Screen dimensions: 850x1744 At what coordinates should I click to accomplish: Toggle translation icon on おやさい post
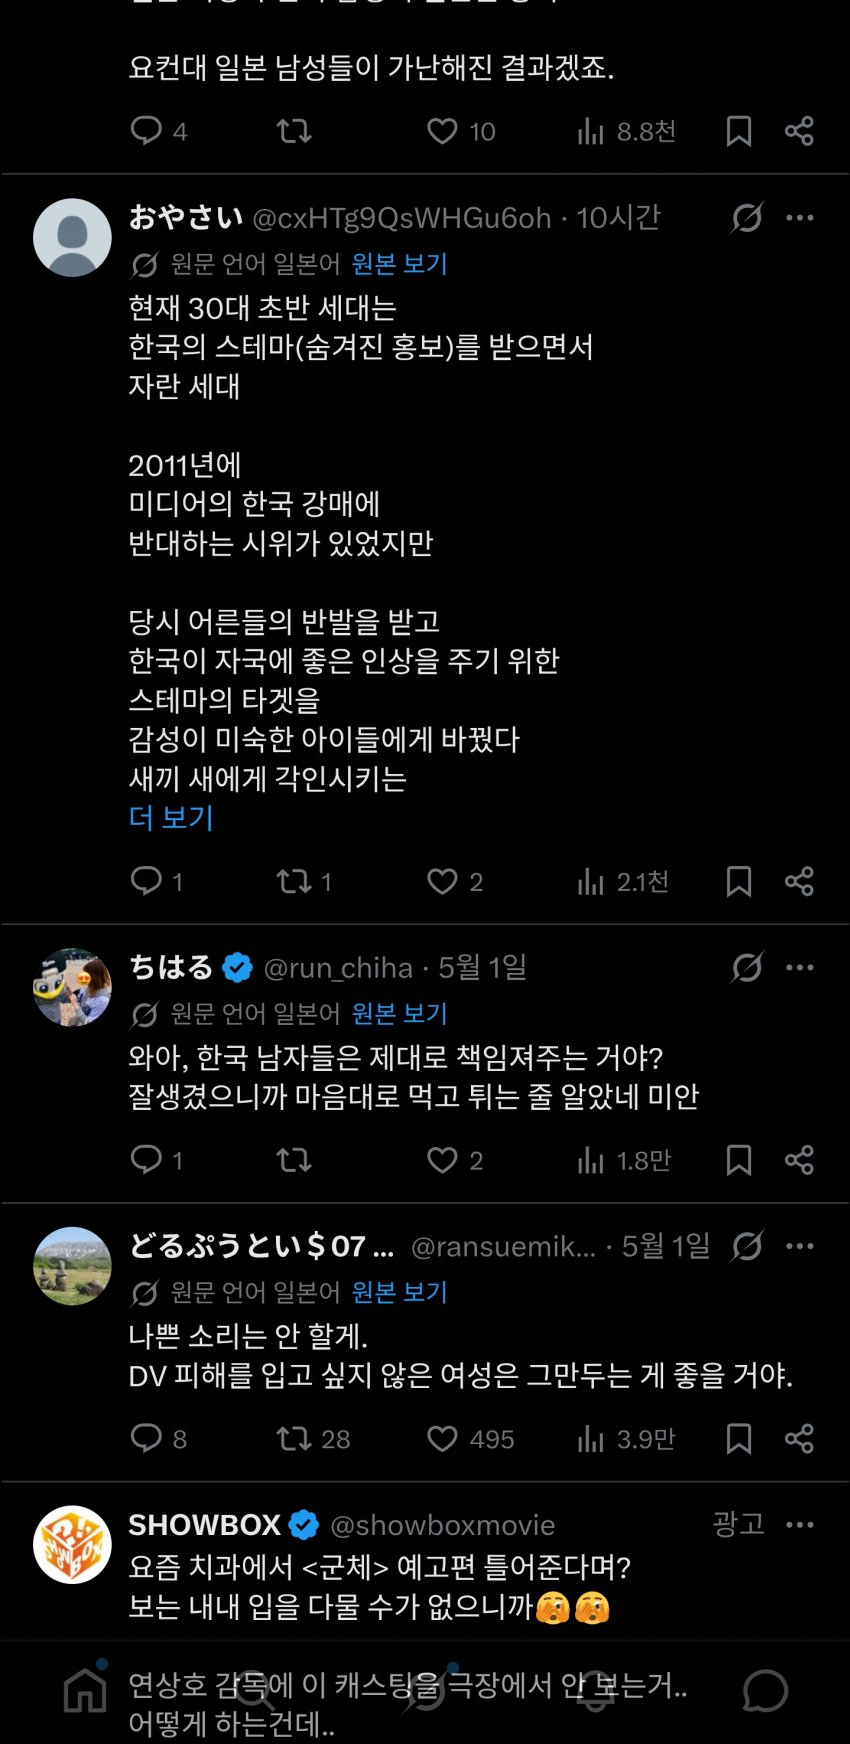tap(747, 217)
